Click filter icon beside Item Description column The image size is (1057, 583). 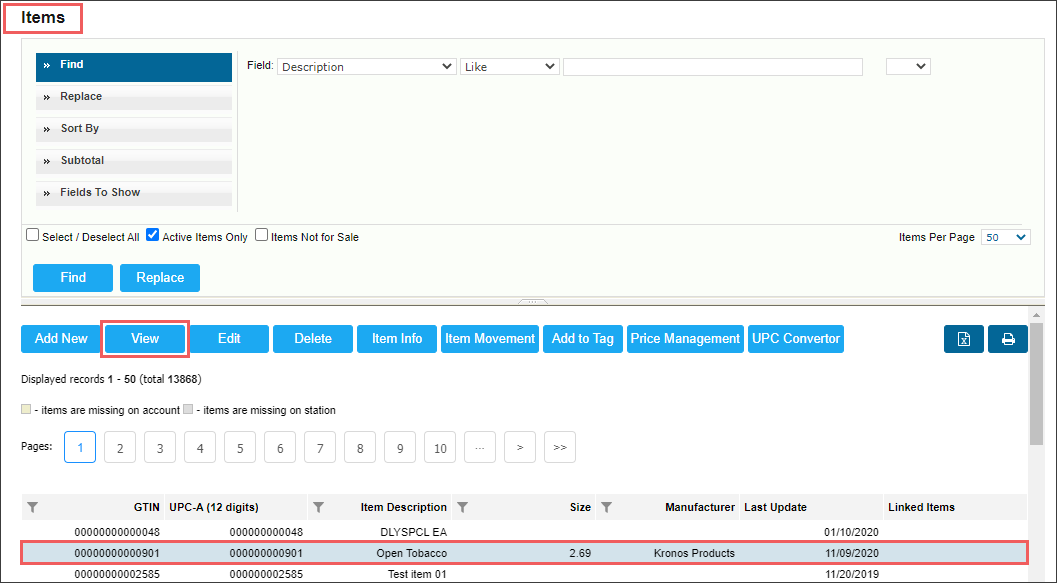(318, 508)
